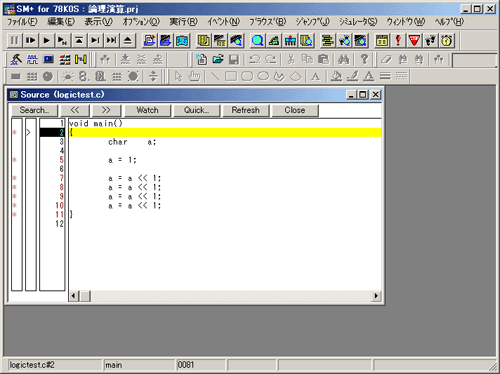Pick the fill color bucket tool

[336, 76]
